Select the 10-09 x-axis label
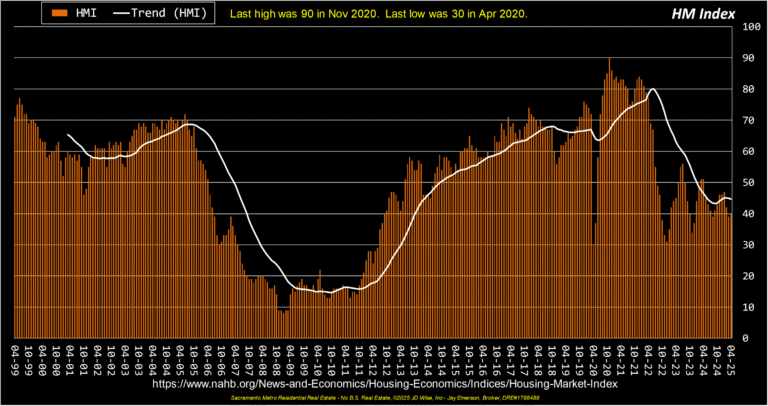 305,359
